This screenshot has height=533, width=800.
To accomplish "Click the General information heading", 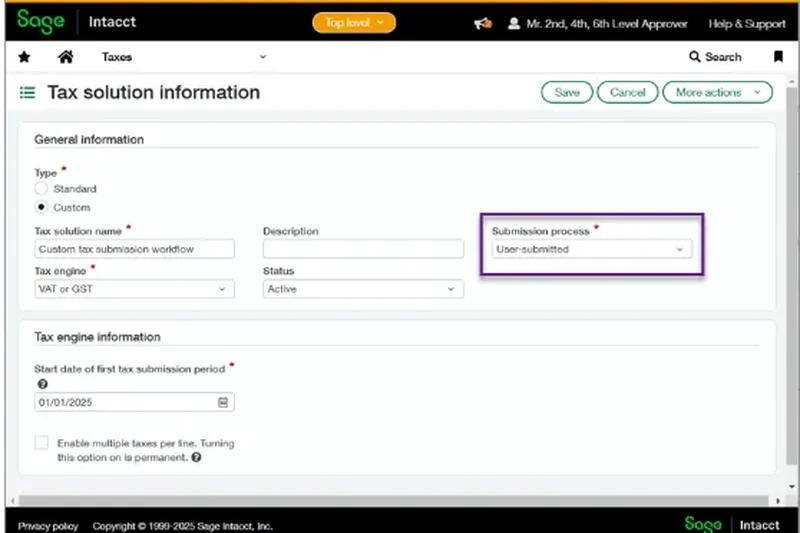I will tap(89, 139).
